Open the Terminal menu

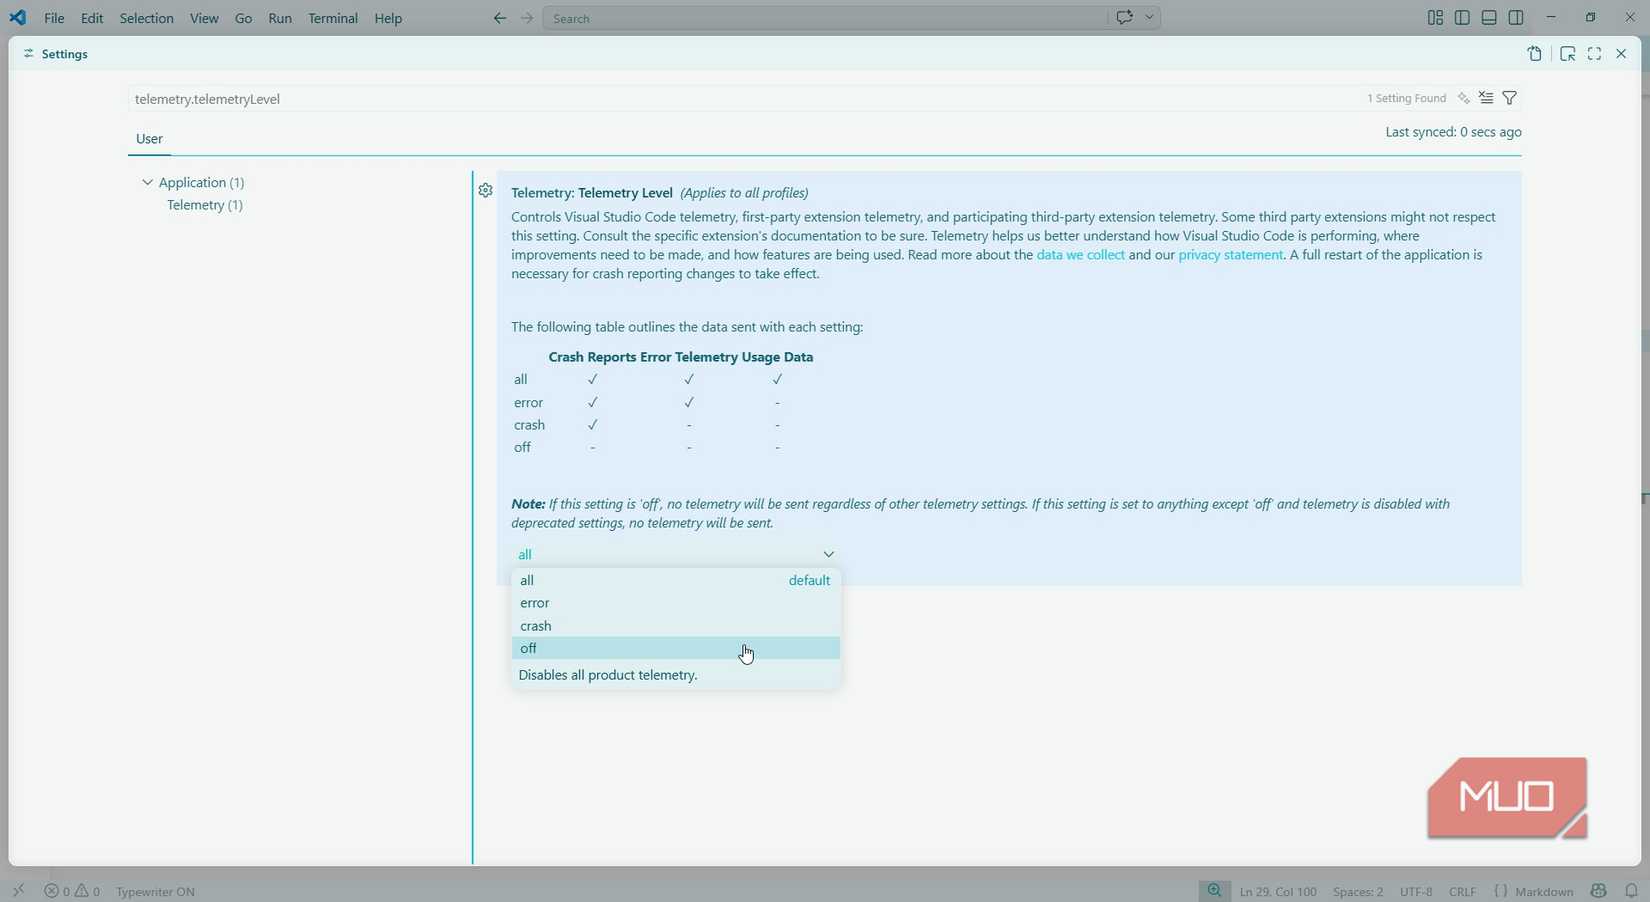pos(332,18)
